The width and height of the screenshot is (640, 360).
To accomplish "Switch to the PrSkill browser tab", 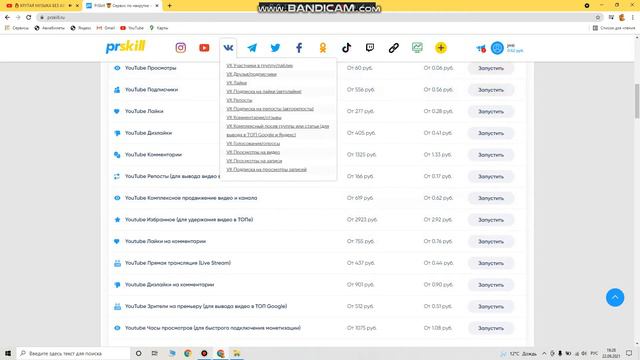I will (x=122, y=6).
